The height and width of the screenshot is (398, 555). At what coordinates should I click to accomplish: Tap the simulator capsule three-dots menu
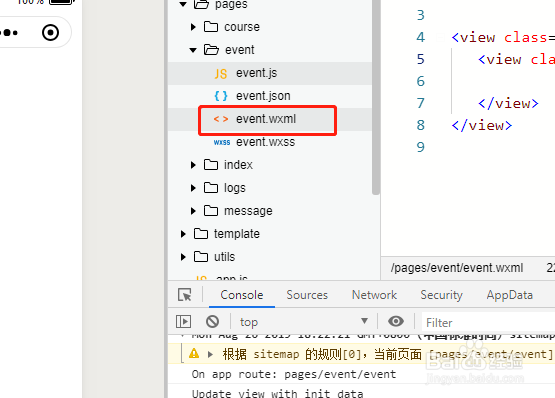coord(9,33)
